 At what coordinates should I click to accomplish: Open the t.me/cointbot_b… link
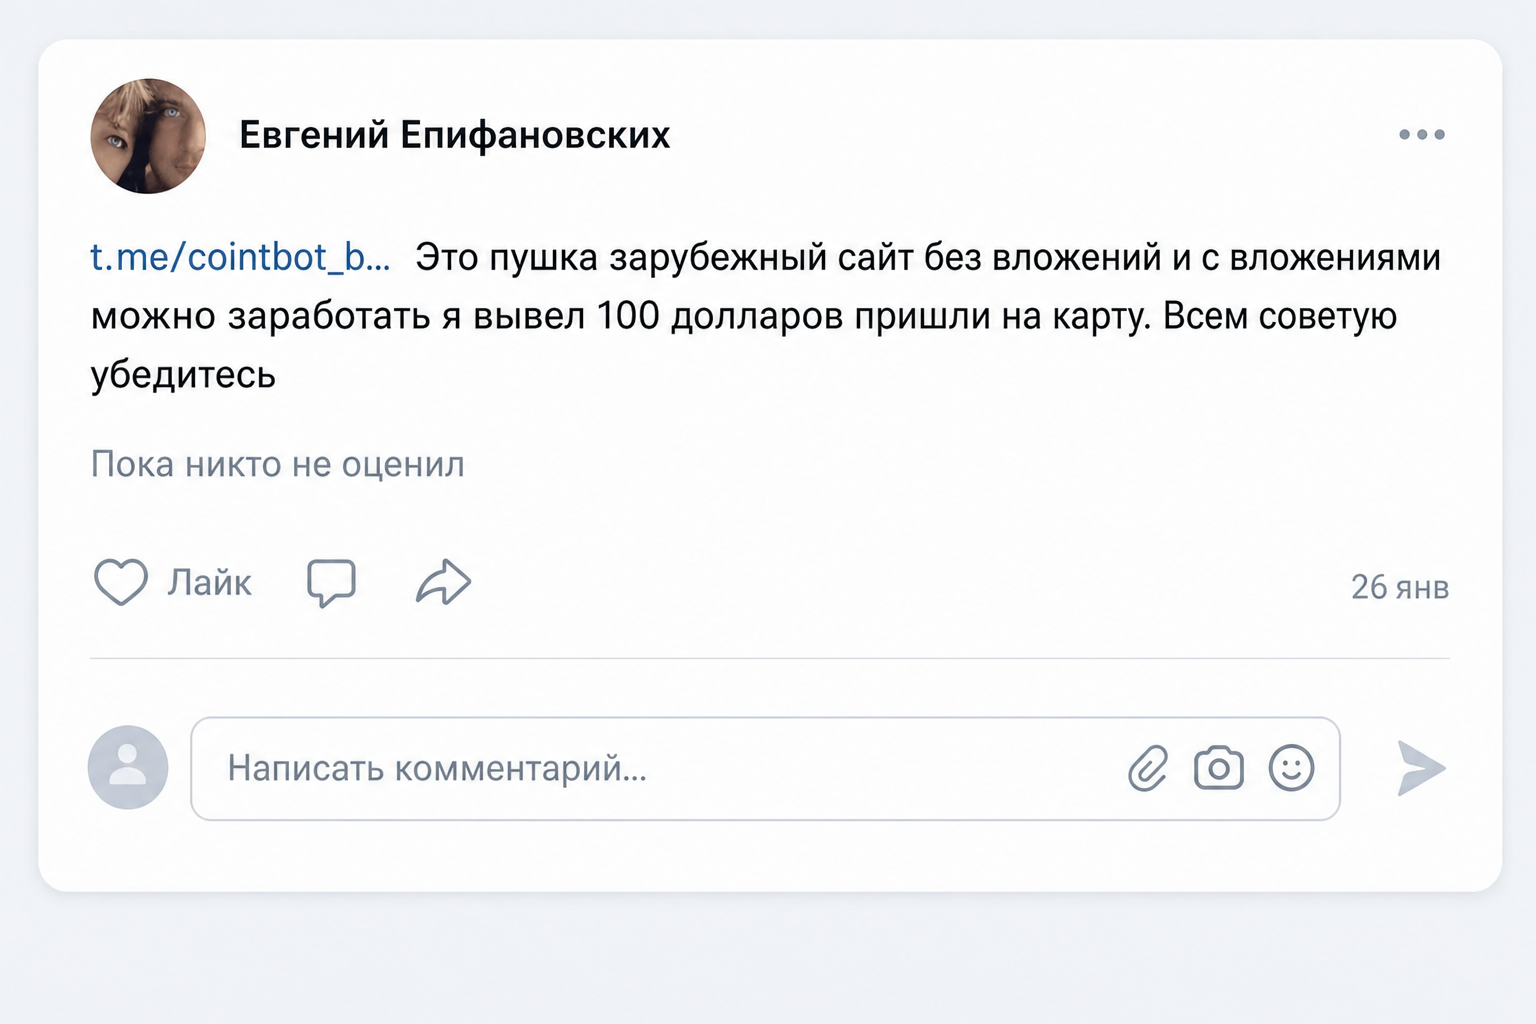click(240, 258)
